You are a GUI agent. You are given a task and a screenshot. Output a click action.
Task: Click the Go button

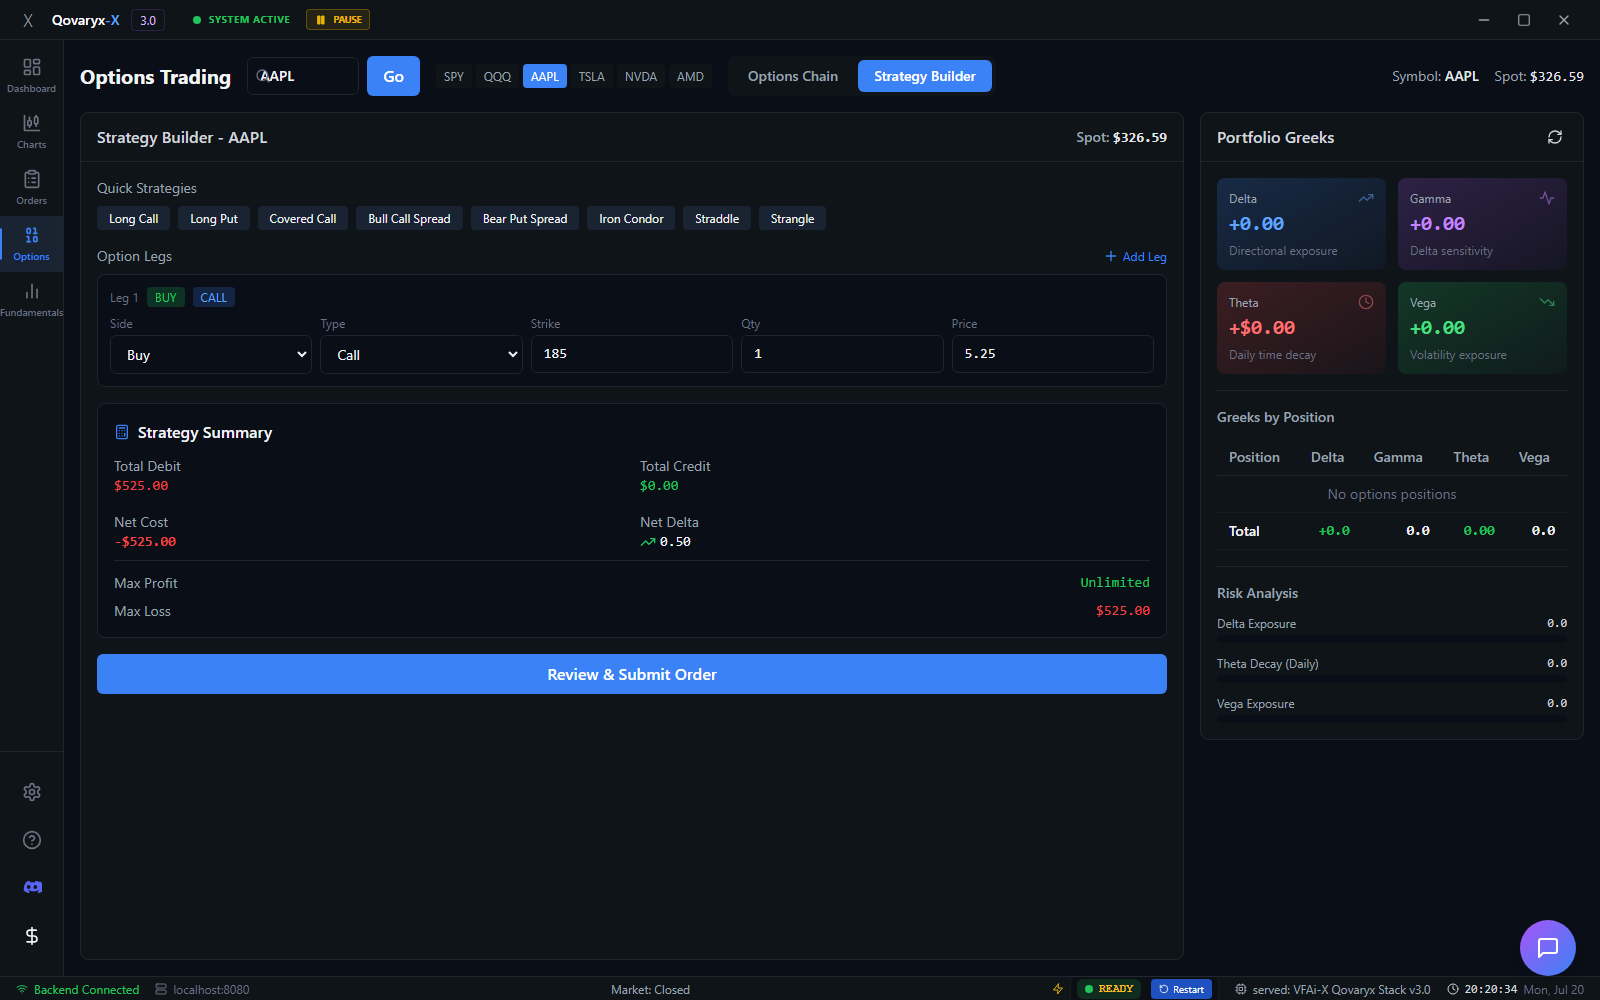tap(393, 76)
